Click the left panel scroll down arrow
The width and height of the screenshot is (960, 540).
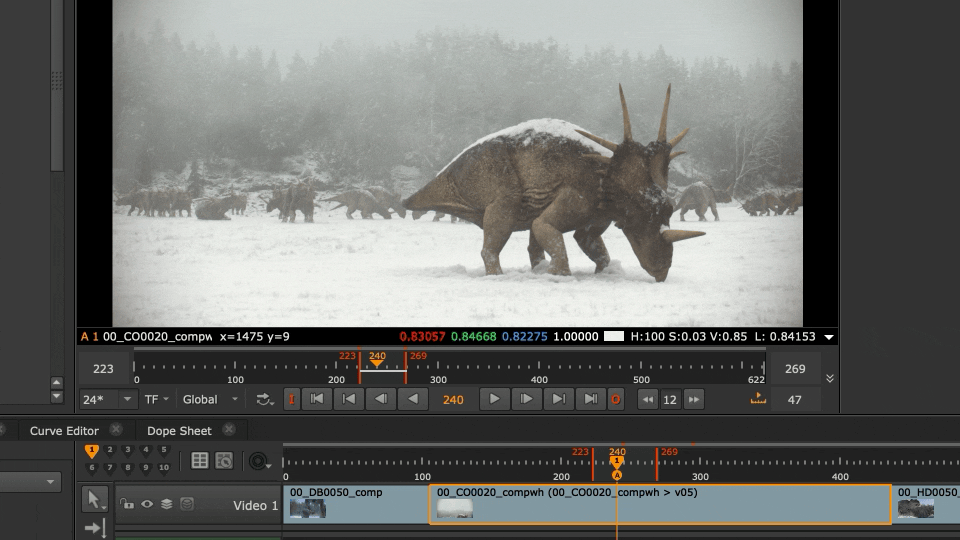click(x=56, y=396)
